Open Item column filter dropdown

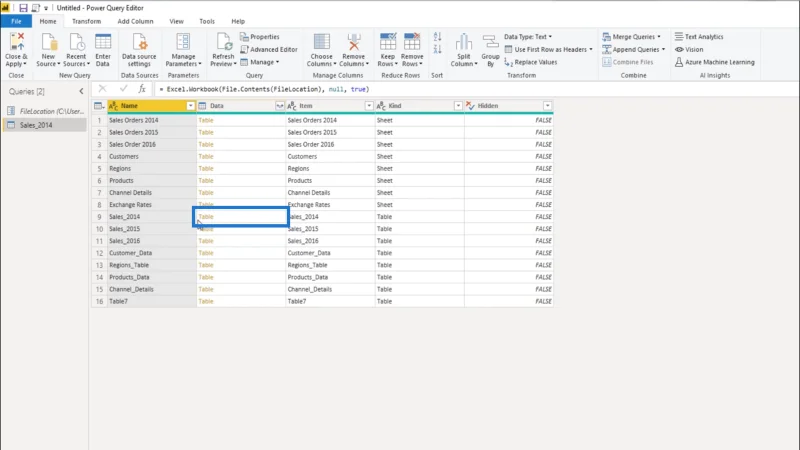tap(369, 106)
